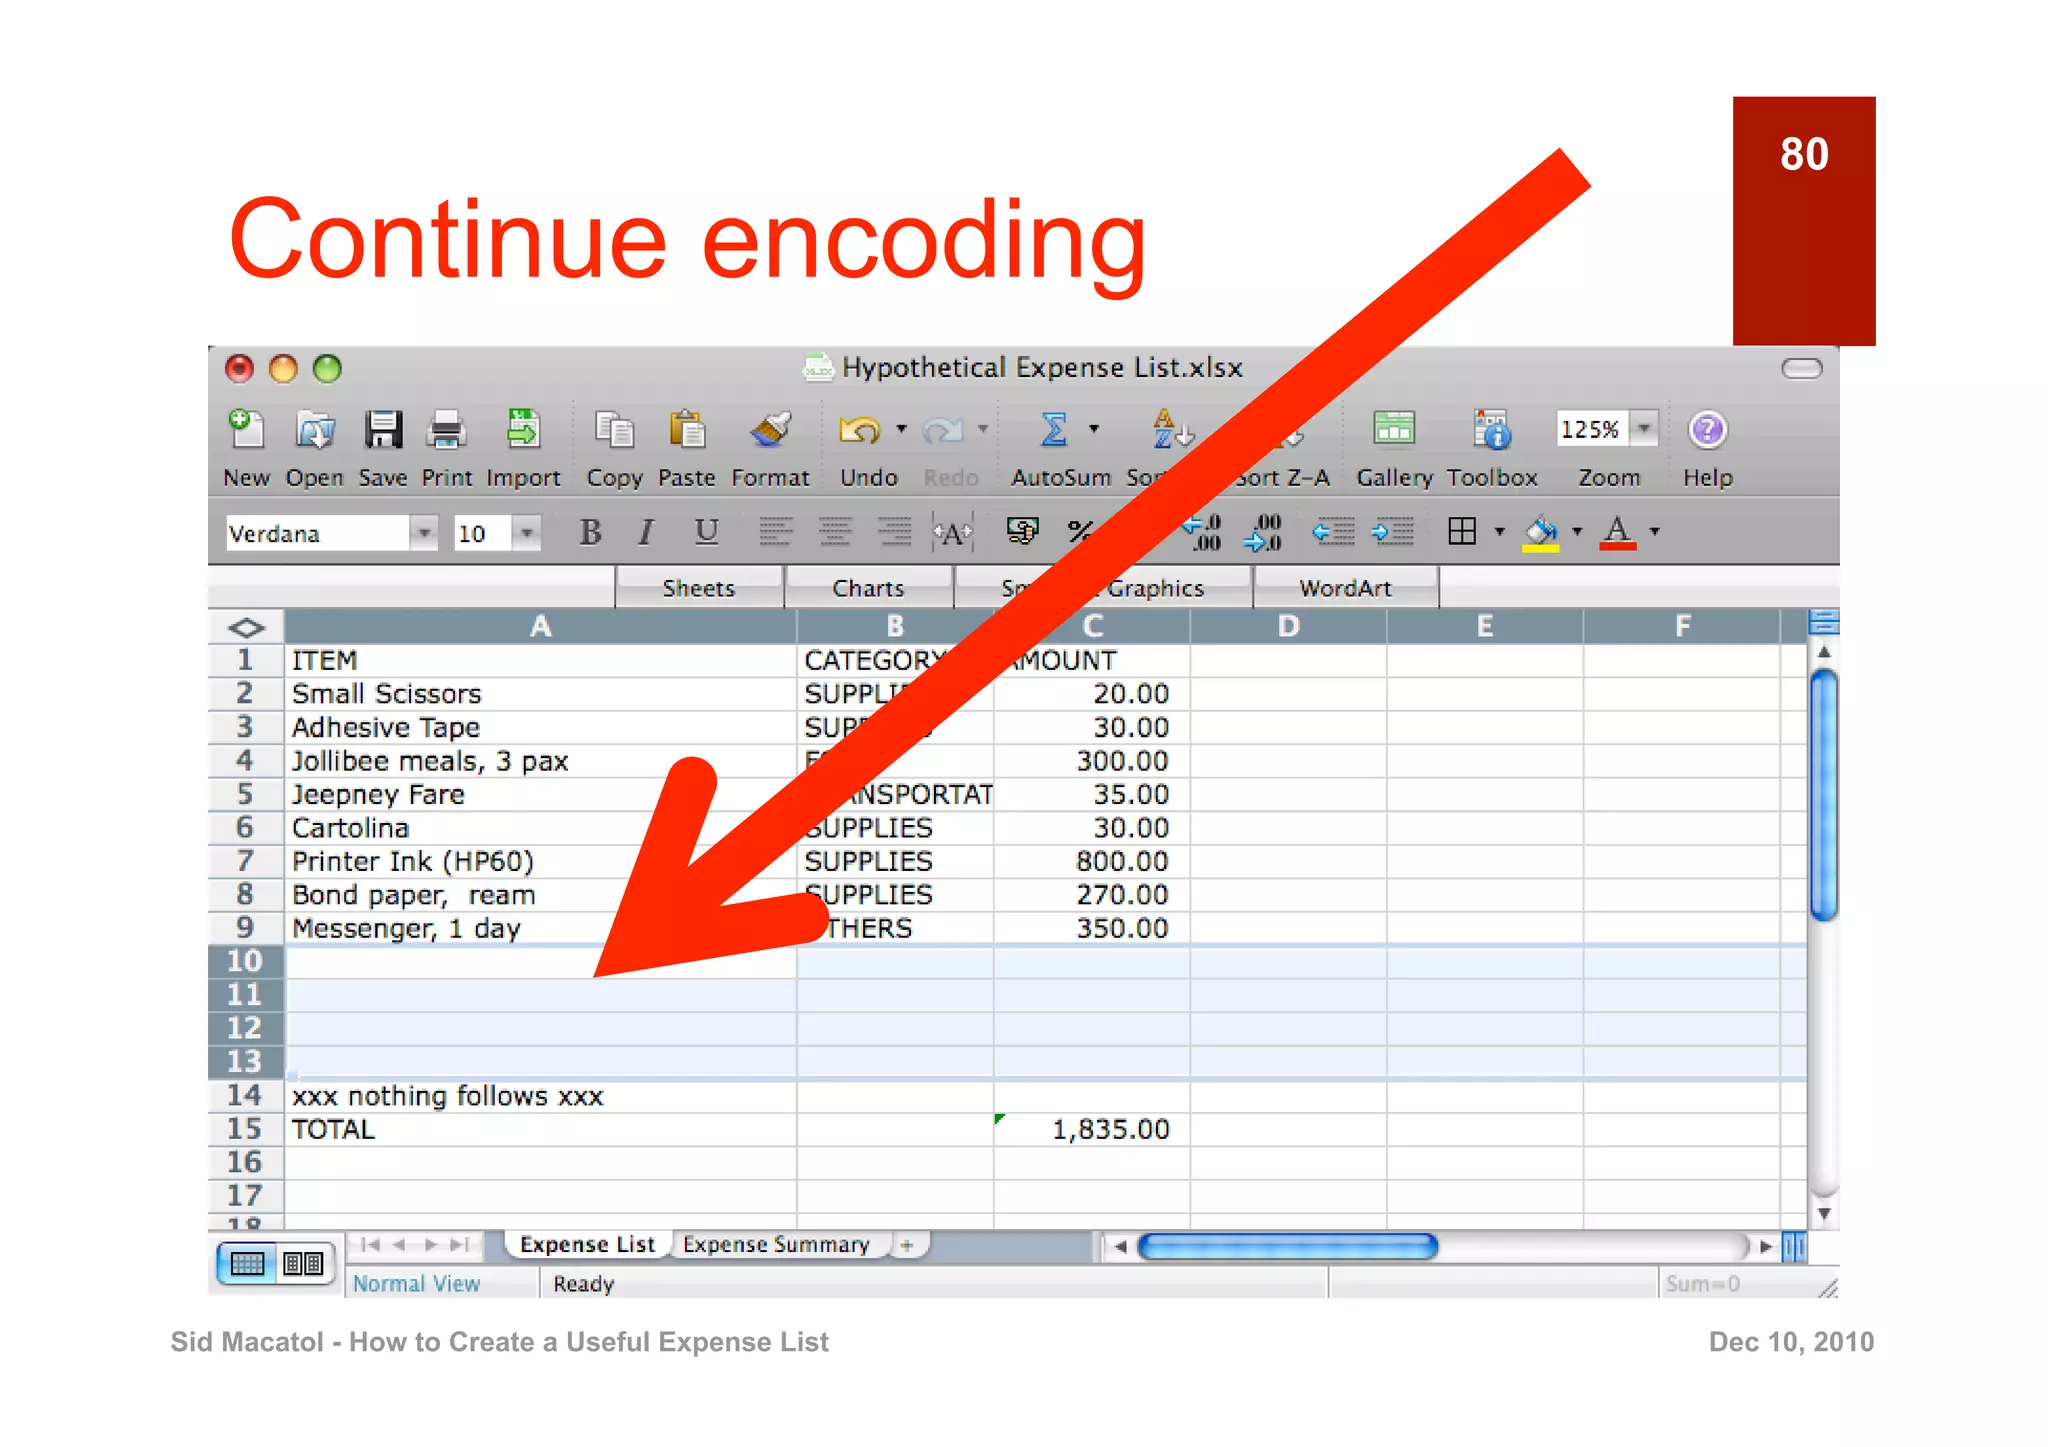Viewport: 2048px width, 1447px height.
Task: Click the merge and center icon
Action: pos(952,532)
